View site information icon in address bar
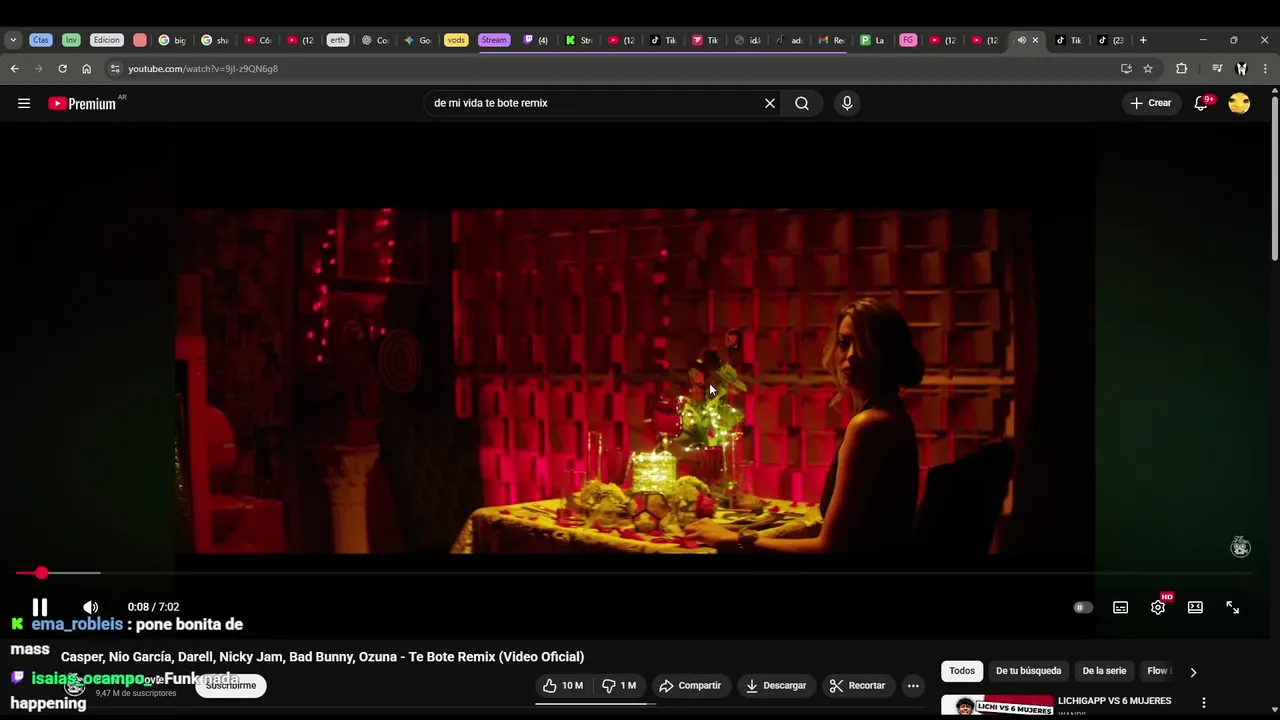 tap(115, 69)
